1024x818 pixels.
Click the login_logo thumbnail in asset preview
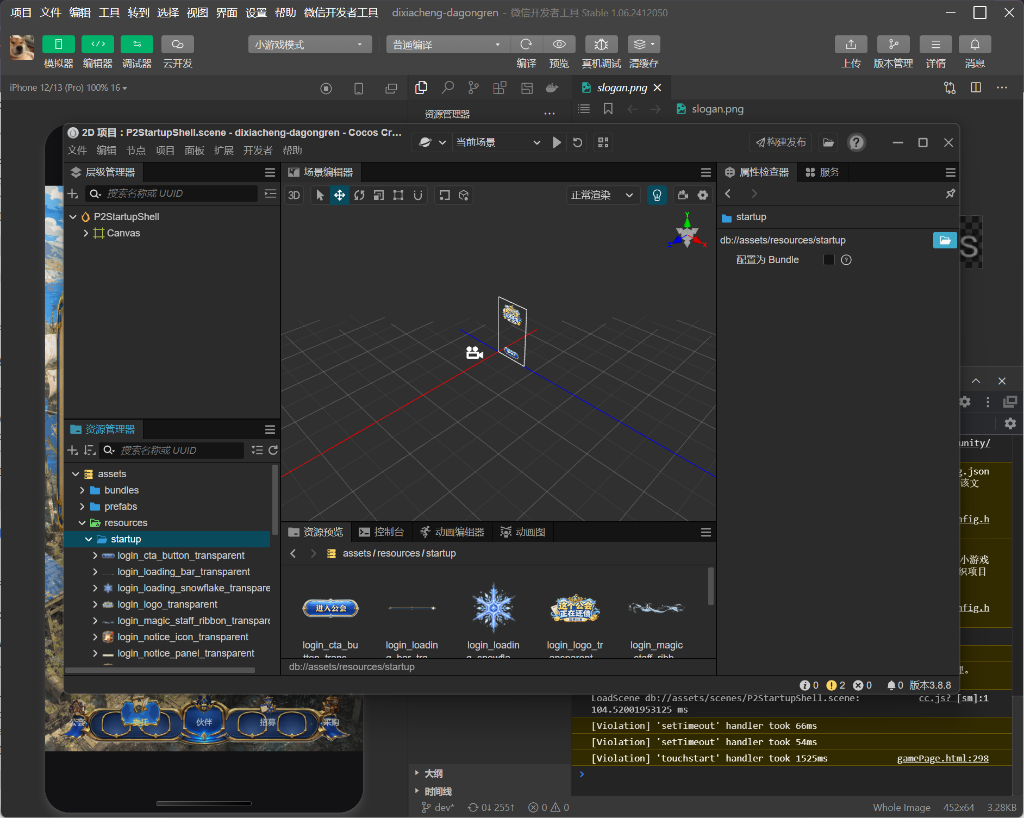[575, 608]
